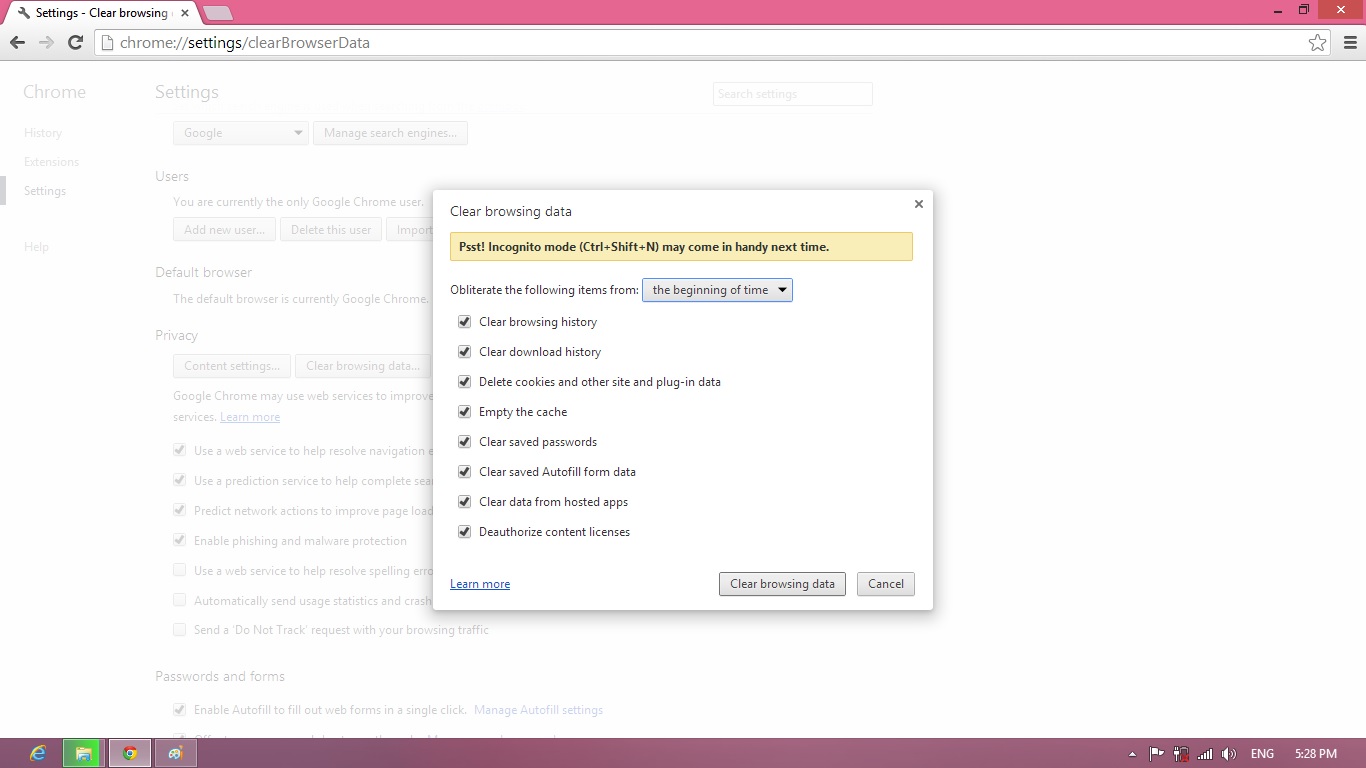Toggle the Empty the cache checkbox
Image resolution: width=1366 pixels, height=768 pixels.
pos(464,412)
